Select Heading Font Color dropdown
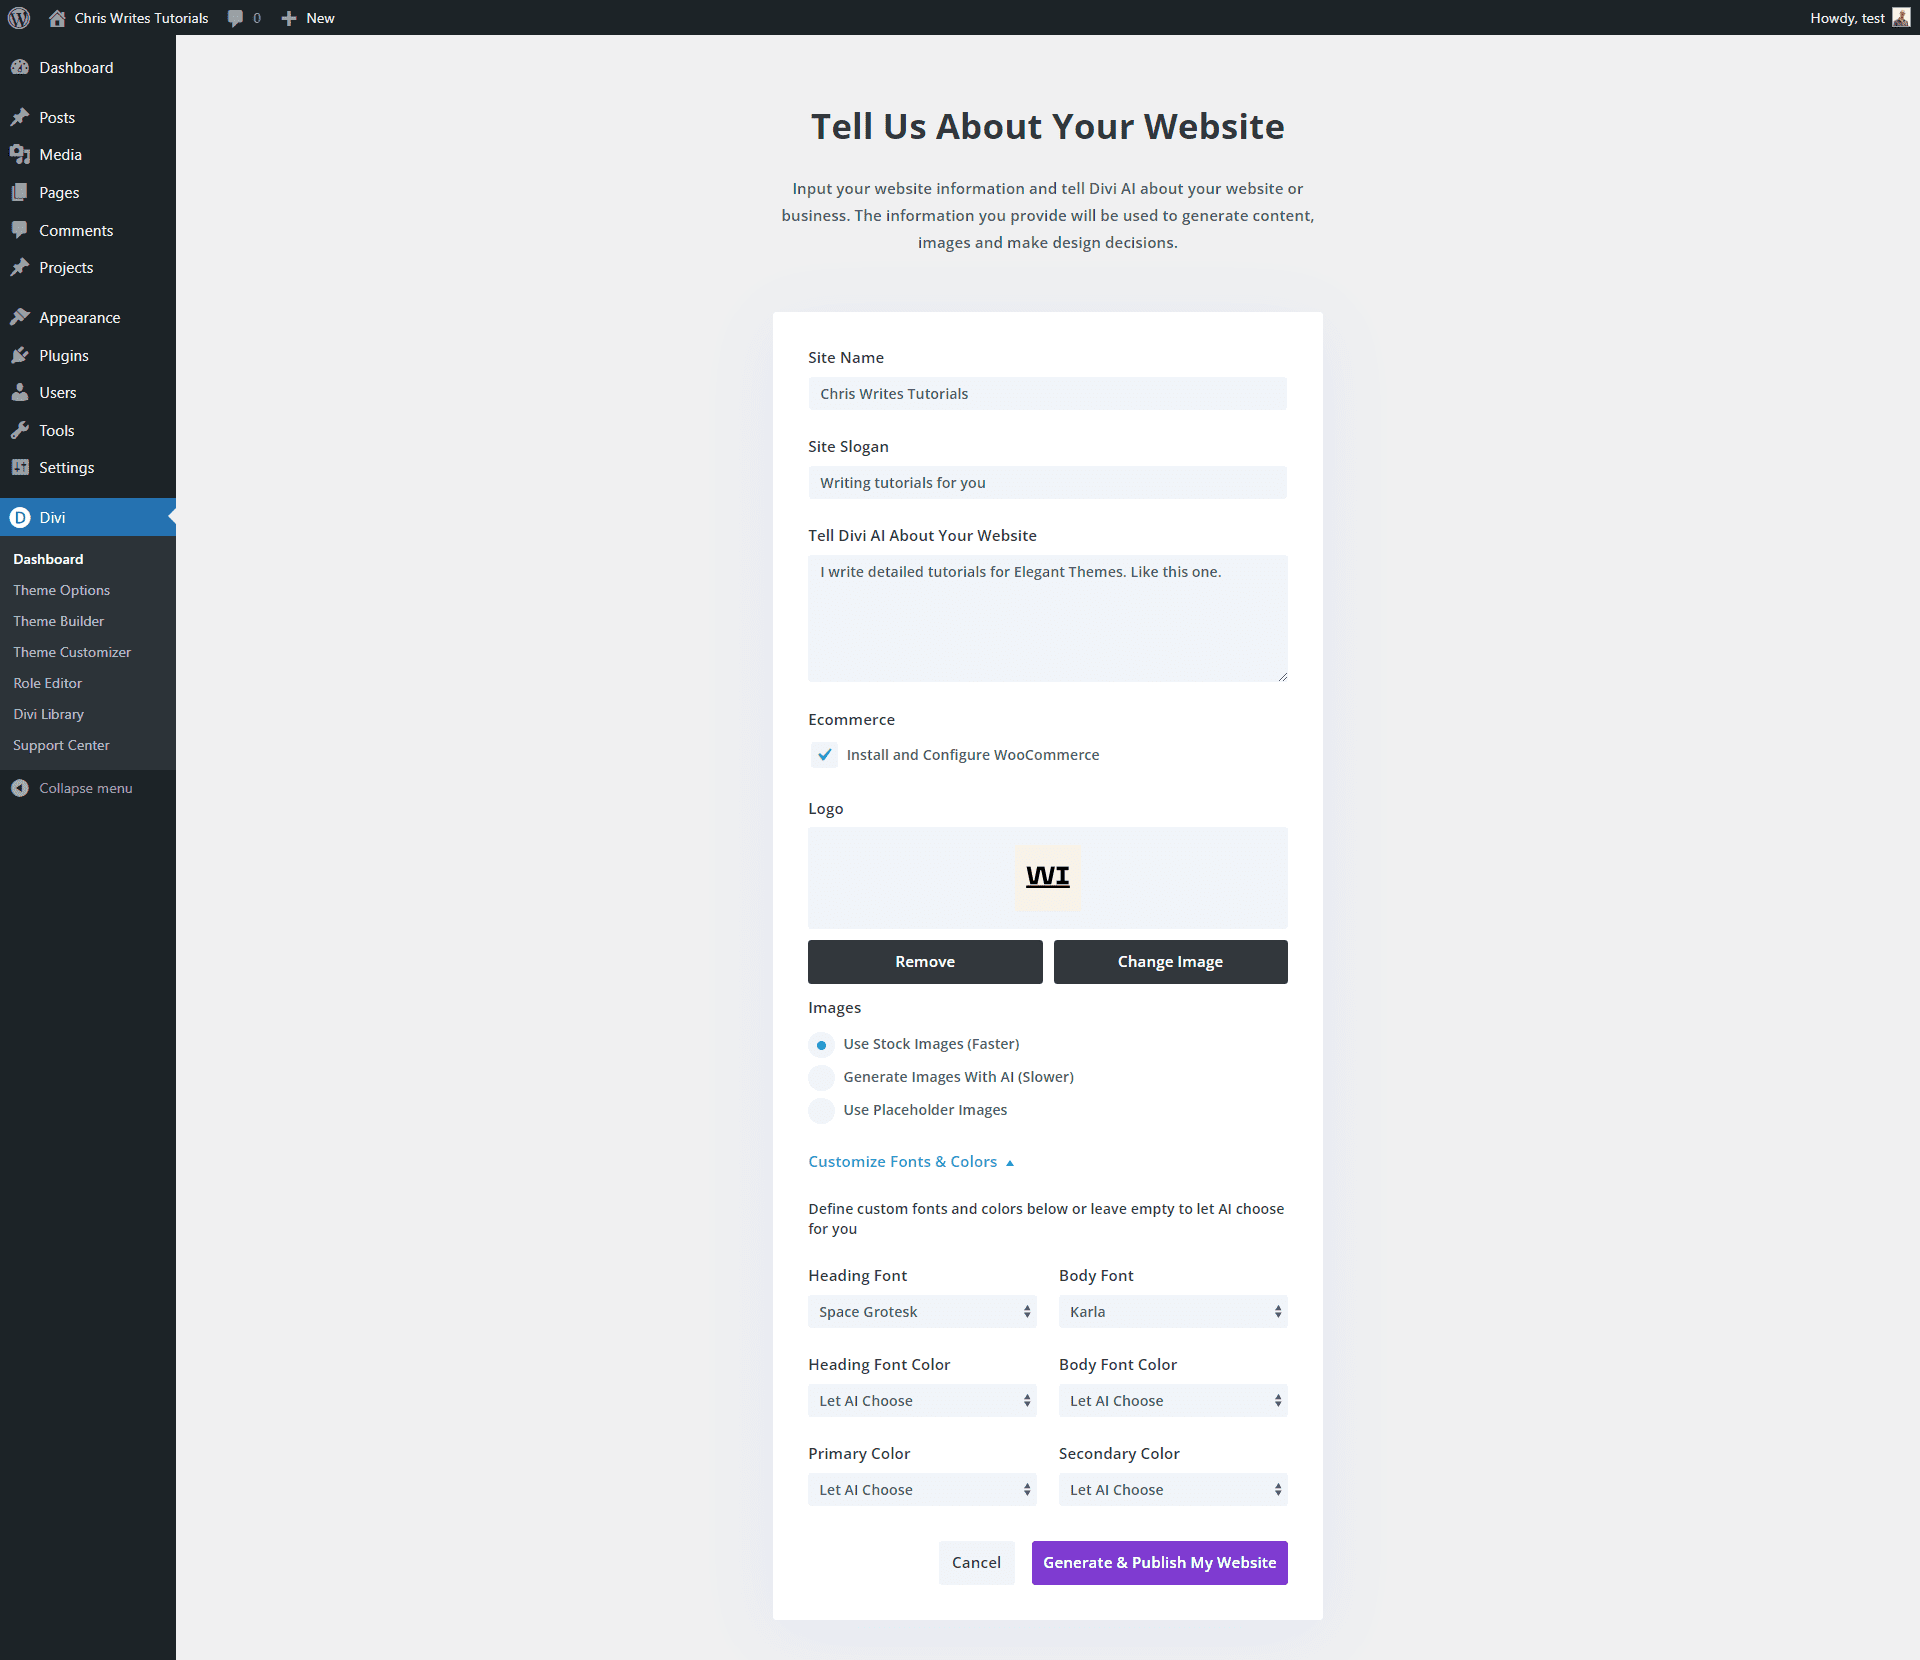 click(922, 1400)
